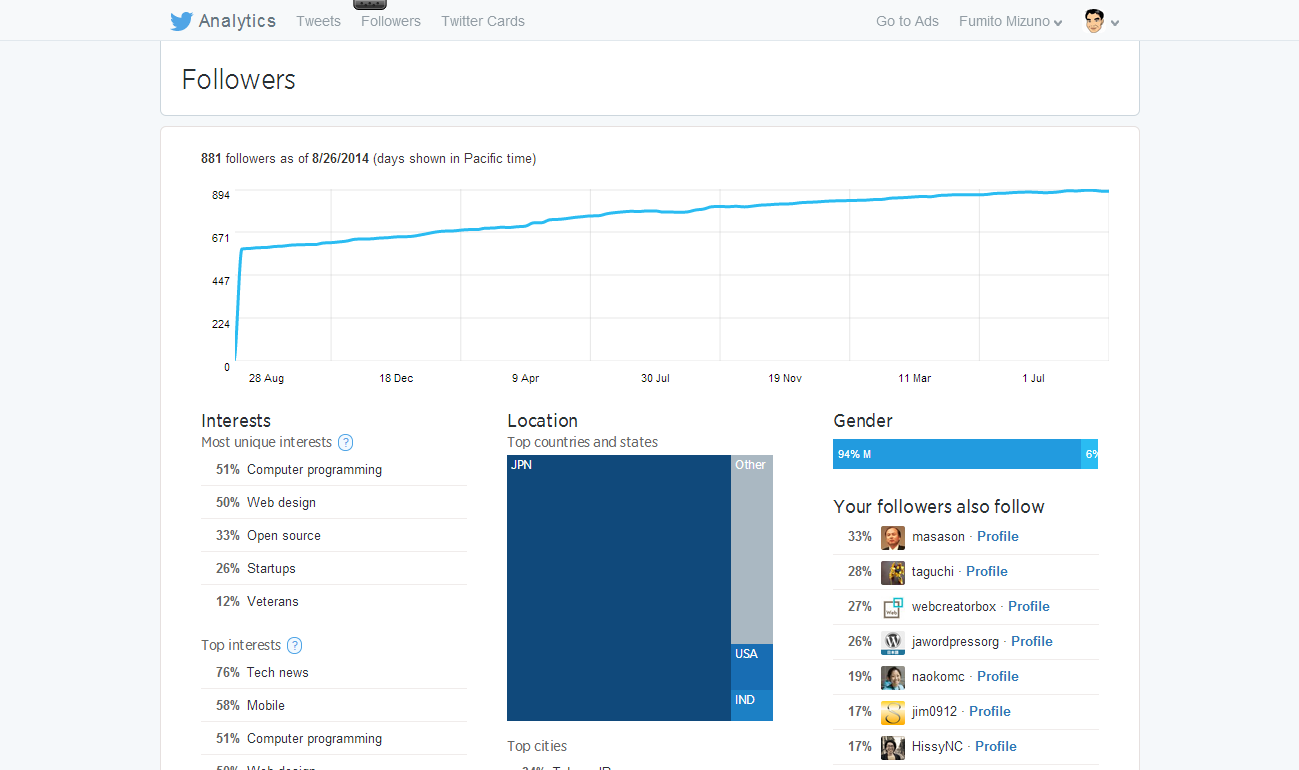1299x770 pixels.
Task: Click the 19 Nov chart axis label
Action: [x=785, y=379]
